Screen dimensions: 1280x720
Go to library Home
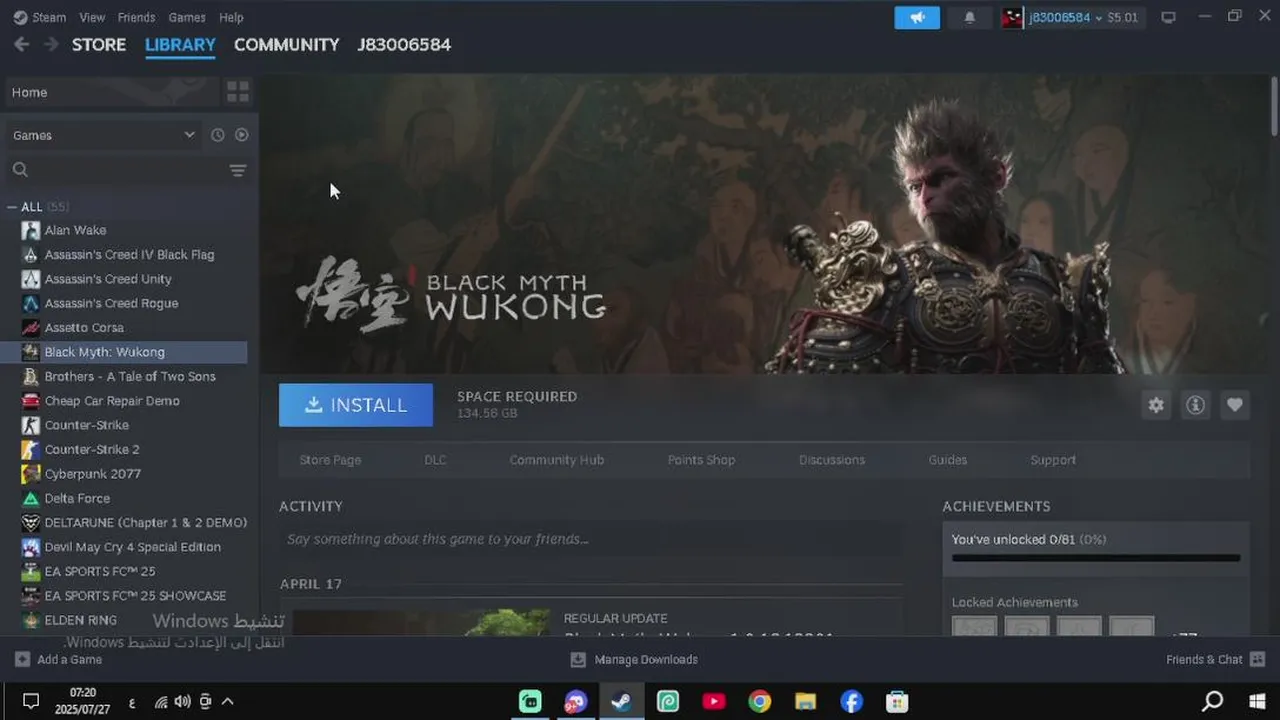113,92
